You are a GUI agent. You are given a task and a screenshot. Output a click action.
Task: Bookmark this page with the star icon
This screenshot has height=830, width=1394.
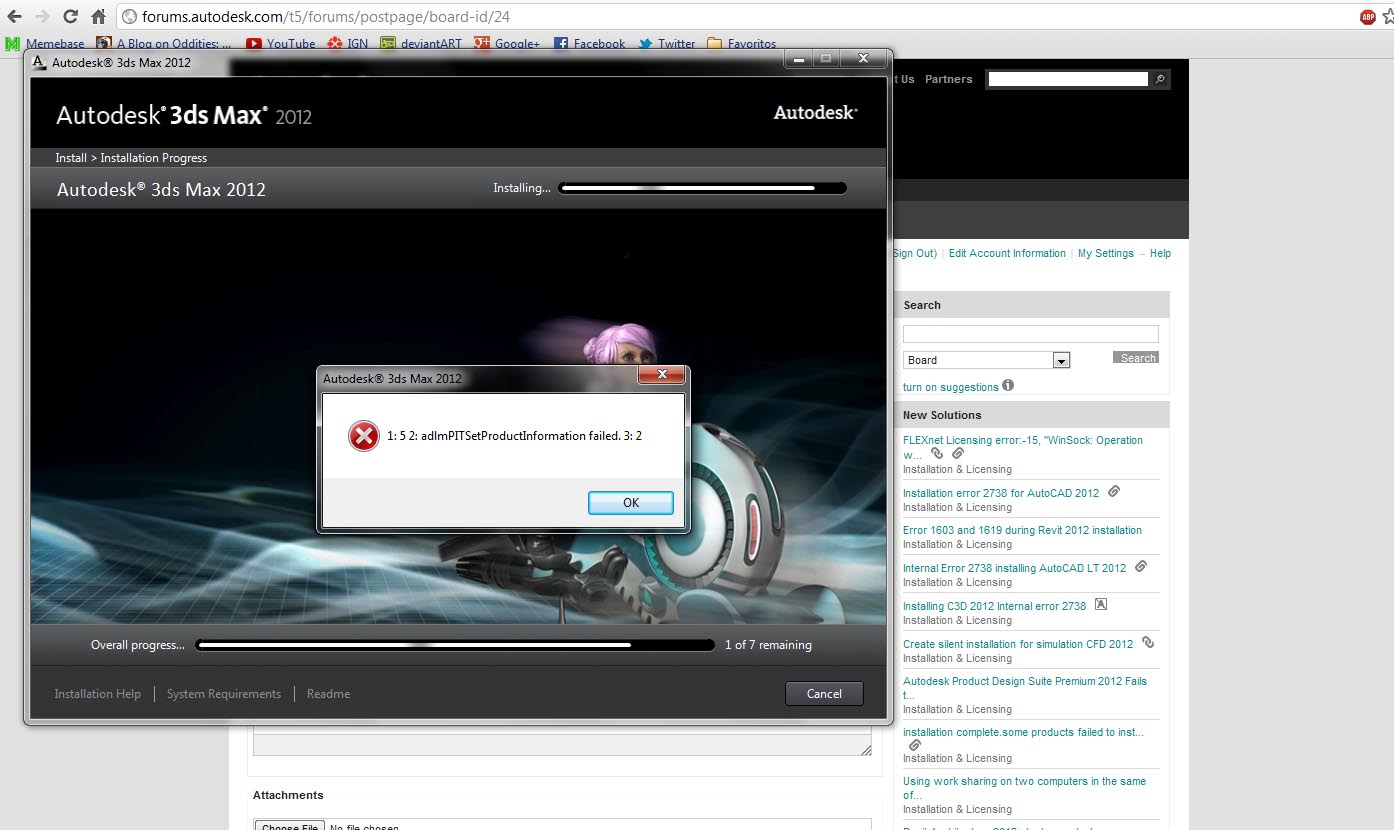coord(1388,17)
